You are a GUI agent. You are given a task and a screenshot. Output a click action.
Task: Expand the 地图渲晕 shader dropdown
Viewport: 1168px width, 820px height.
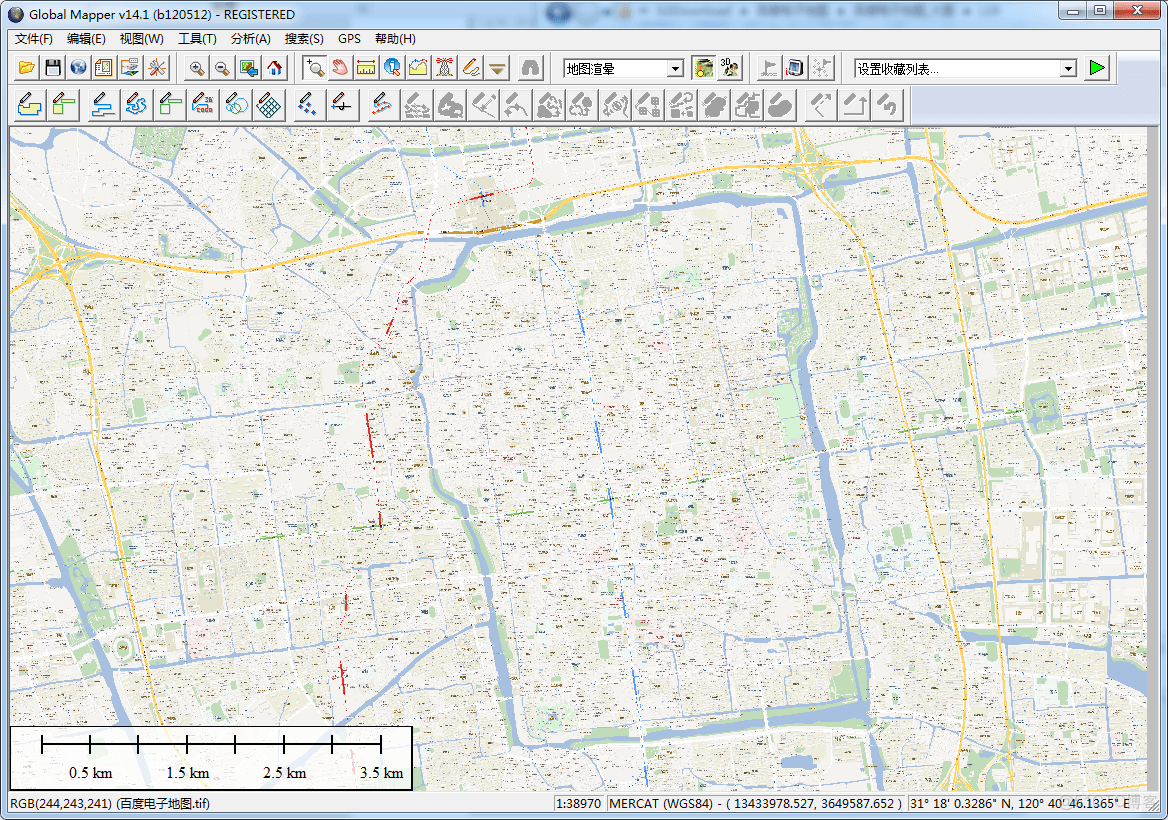[x=676, y=69]
